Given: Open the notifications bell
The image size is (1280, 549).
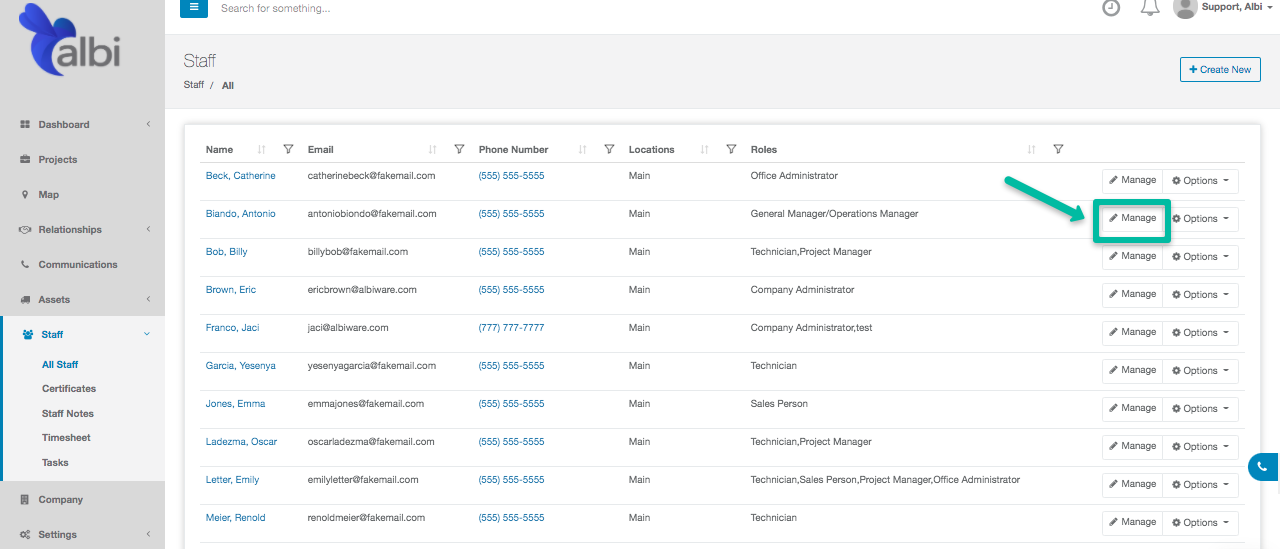Looking at the screenshot, I should tap(1150, 8).
